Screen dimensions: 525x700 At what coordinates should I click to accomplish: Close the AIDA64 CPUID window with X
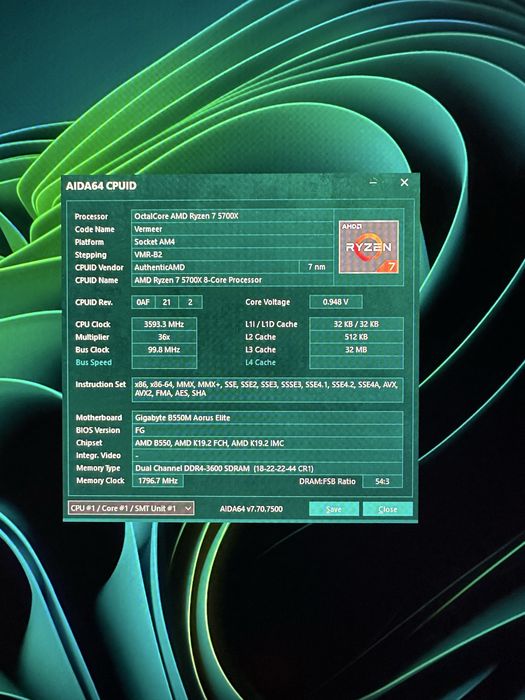[404, 182]
